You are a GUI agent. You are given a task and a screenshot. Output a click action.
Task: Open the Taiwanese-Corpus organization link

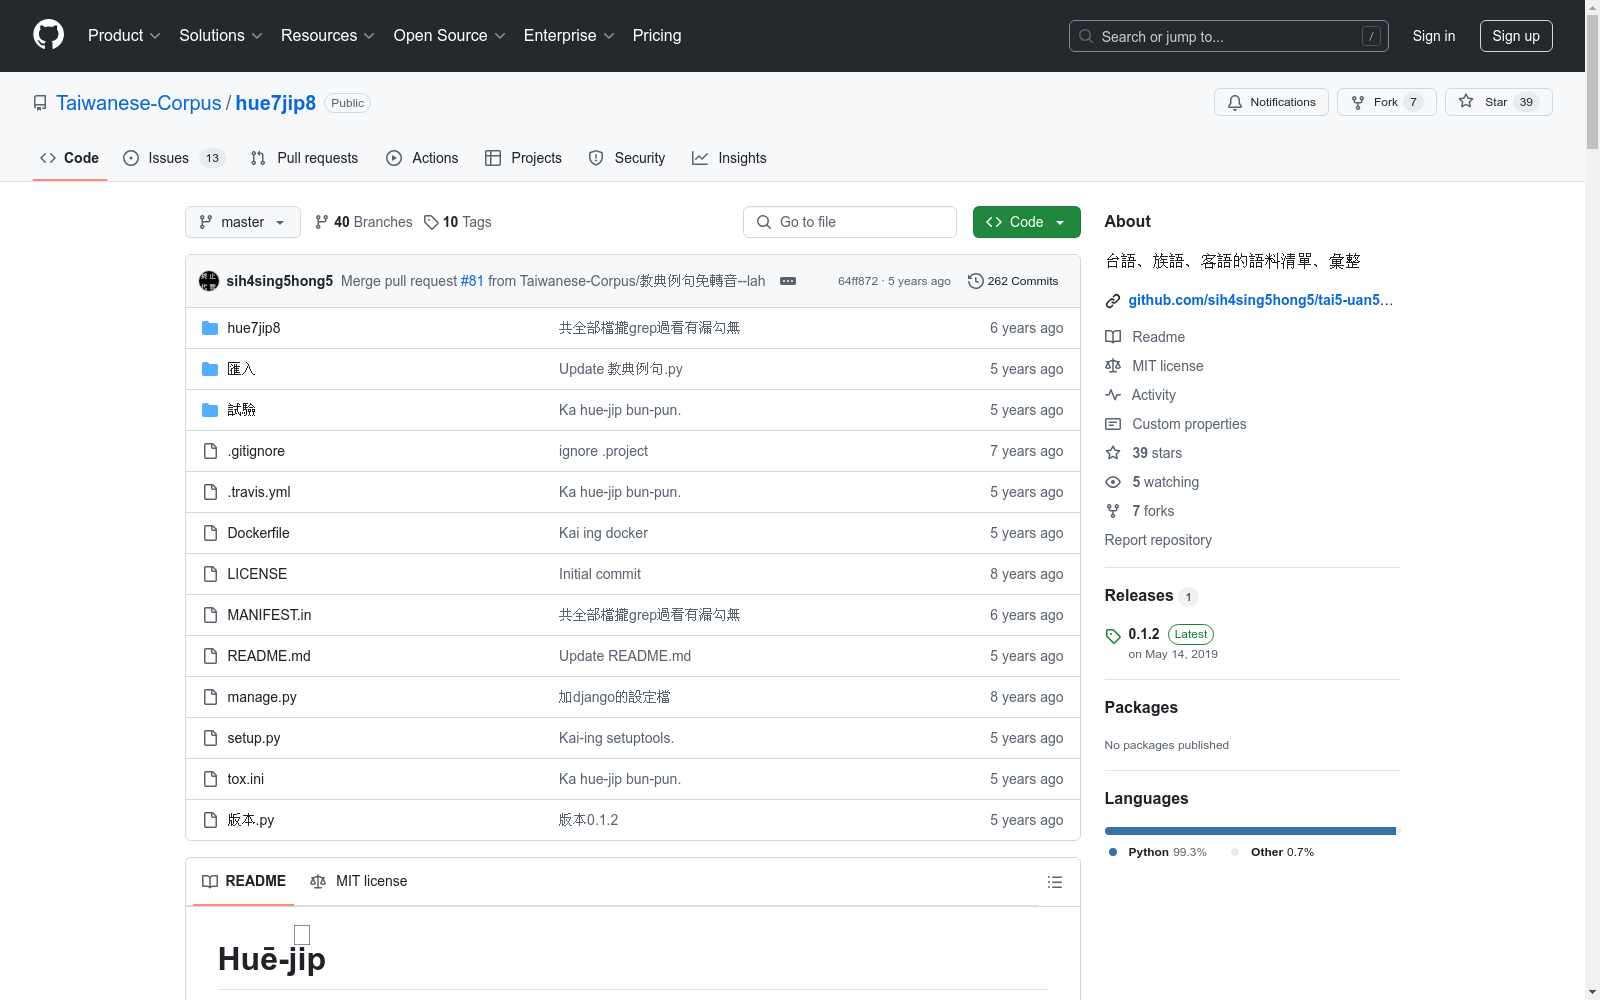139,103
